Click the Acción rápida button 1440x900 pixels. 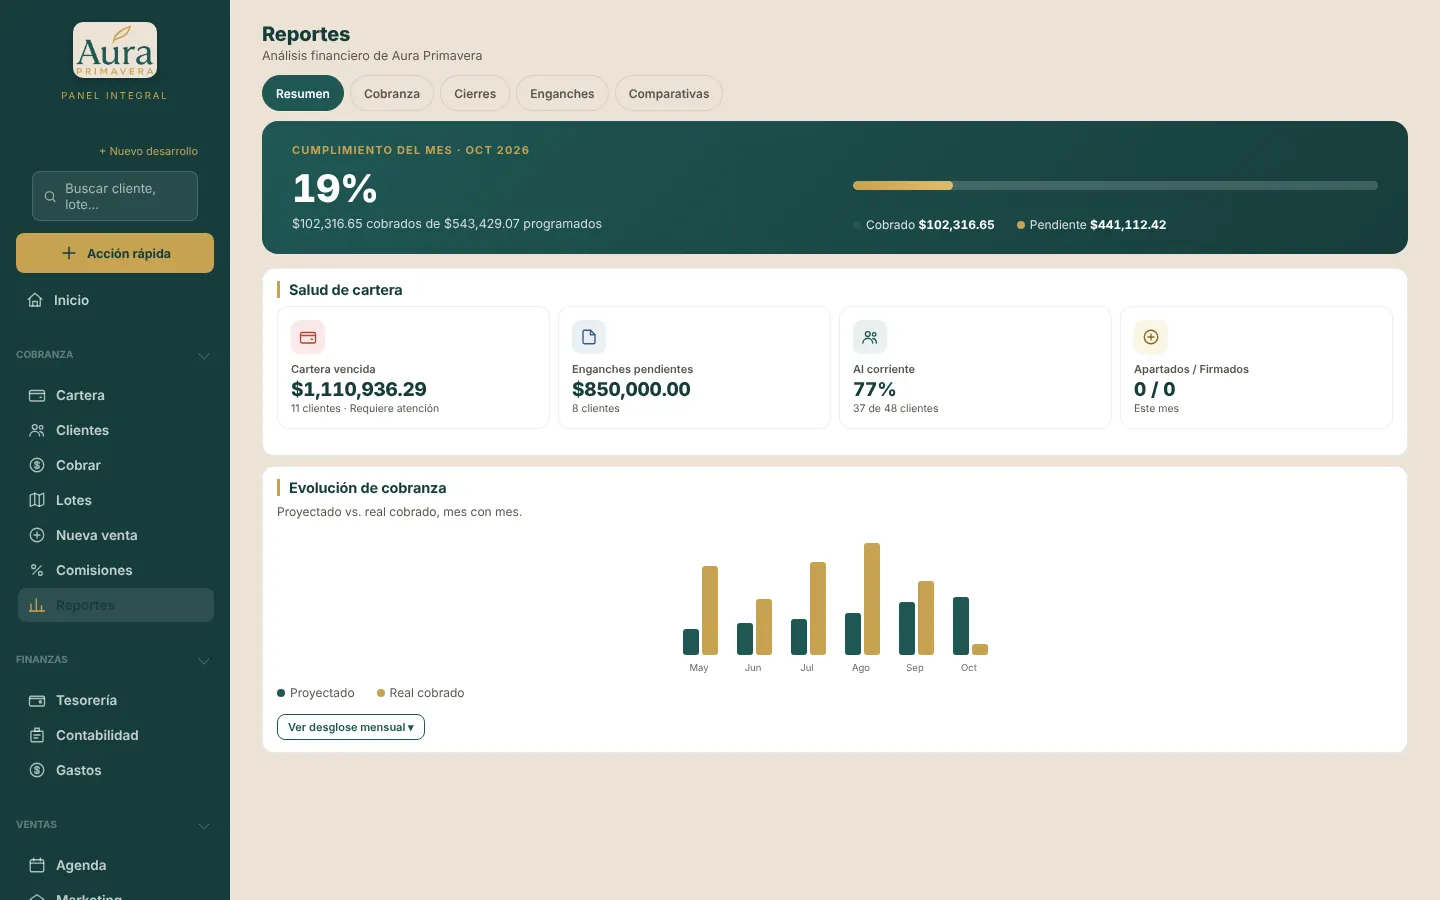115,253
